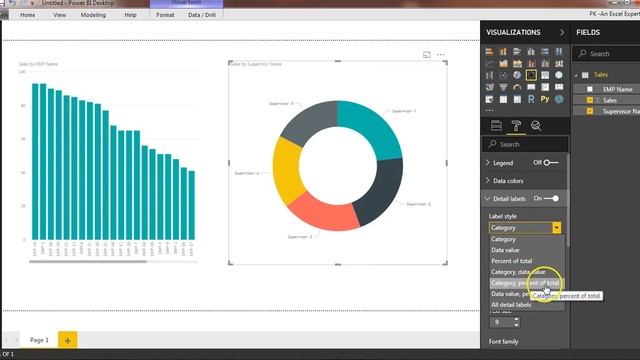Switch to the Format paint roller tab
Viewport: 640px width, 360px height.
tap(516, 126)
